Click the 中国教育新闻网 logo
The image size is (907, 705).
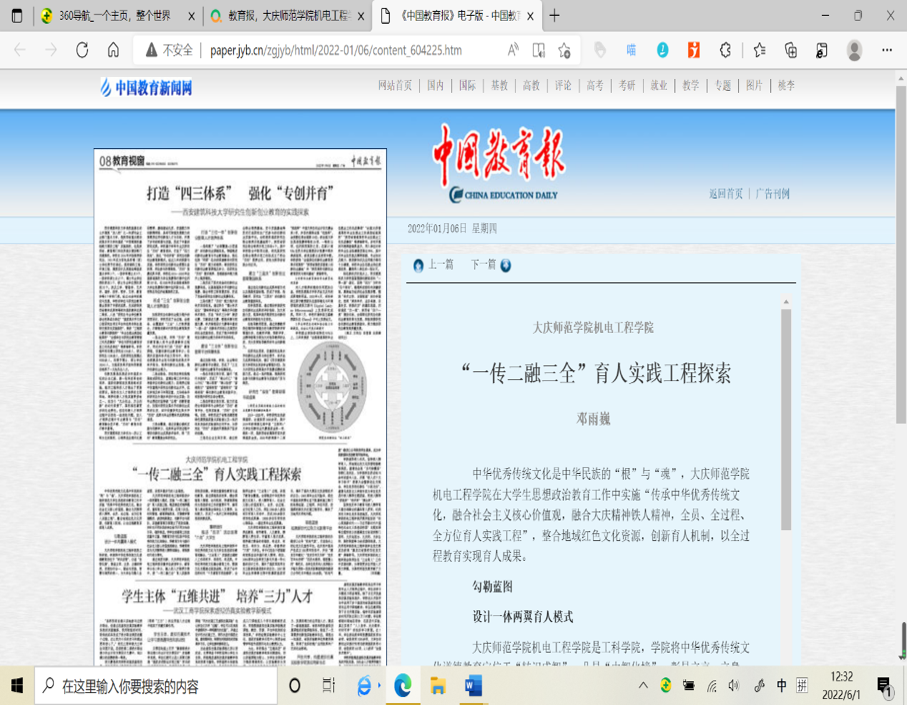click(x=146, y=87)
